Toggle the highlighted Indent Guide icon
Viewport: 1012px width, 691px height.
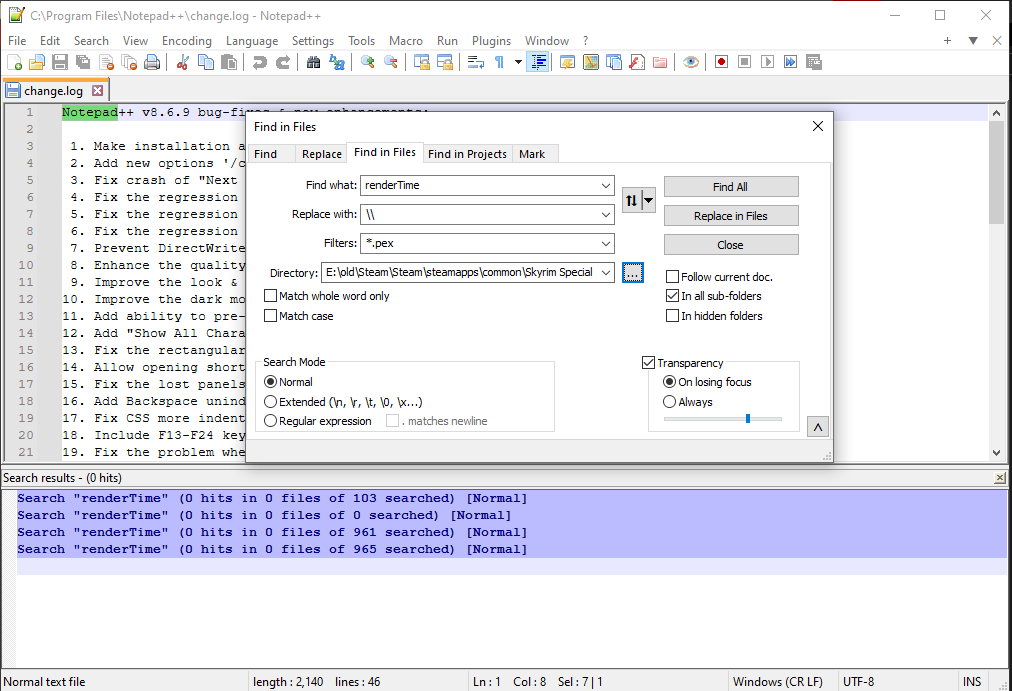click(538, 62)
